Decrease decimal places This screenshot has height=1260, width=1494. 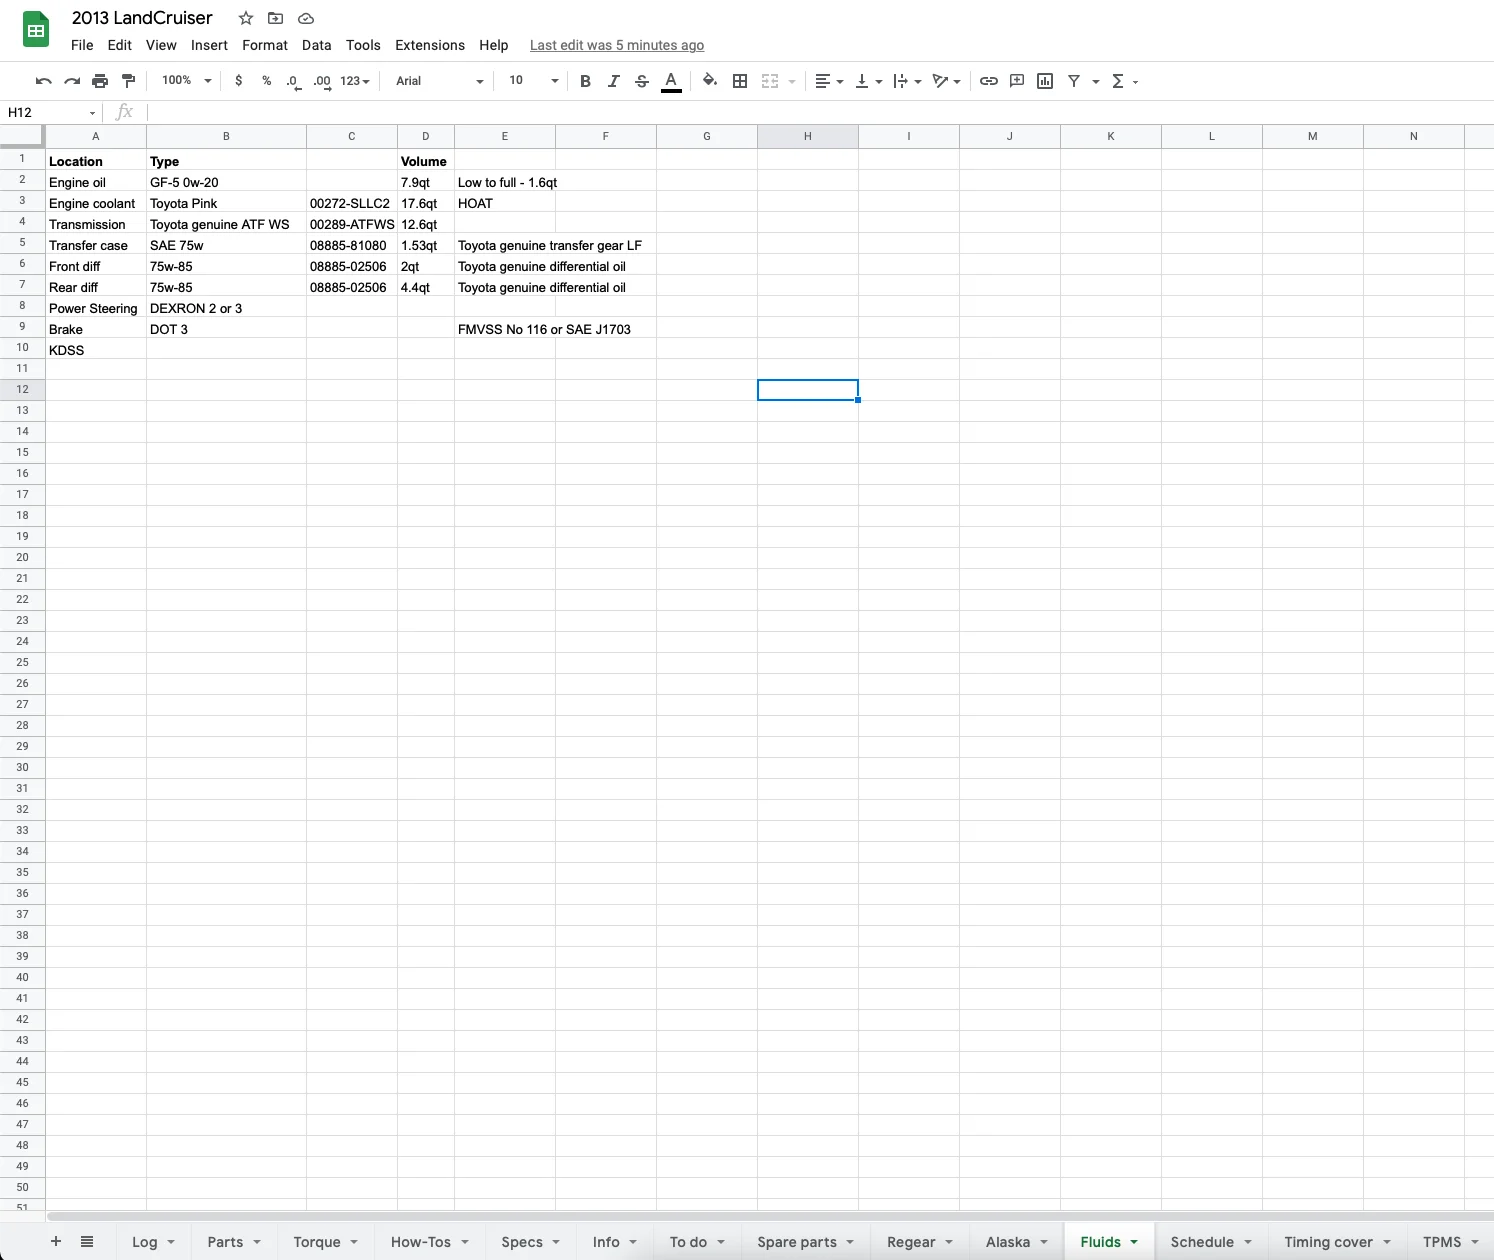tap(293, 81)
